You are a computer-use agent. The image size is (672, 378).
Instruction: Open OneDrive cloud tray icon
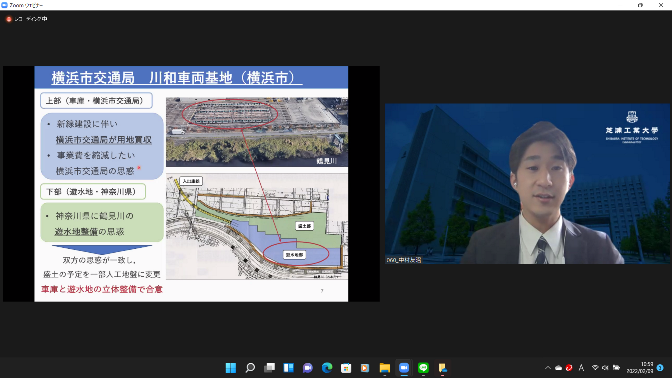click(558, 368)
